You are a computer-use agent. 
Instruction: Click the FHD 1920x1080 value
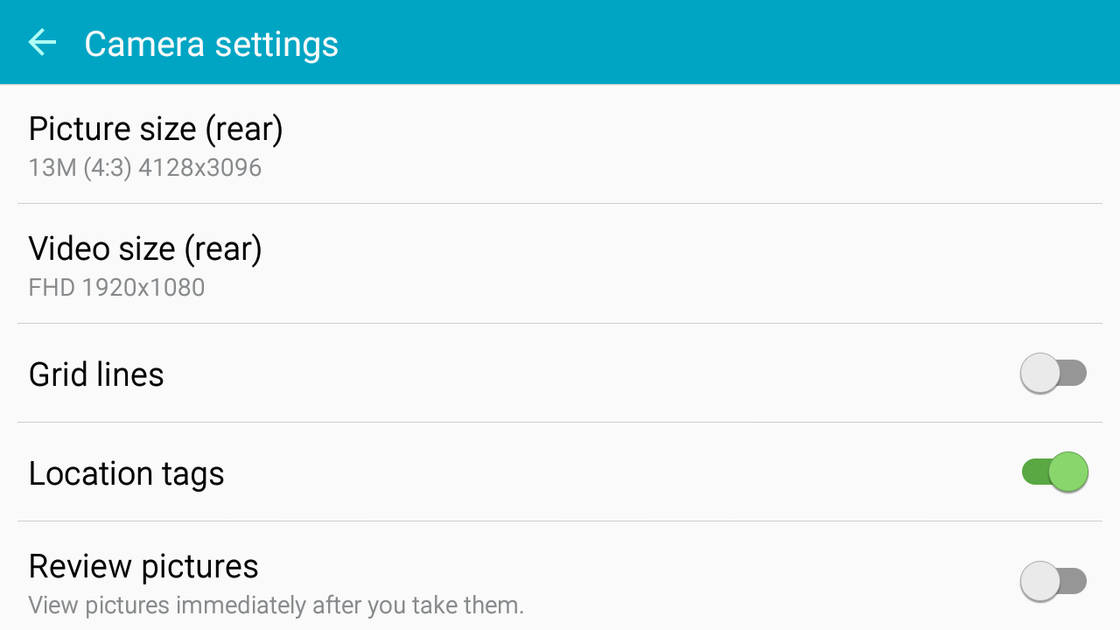pyautogui.click(x=116, y=288)
